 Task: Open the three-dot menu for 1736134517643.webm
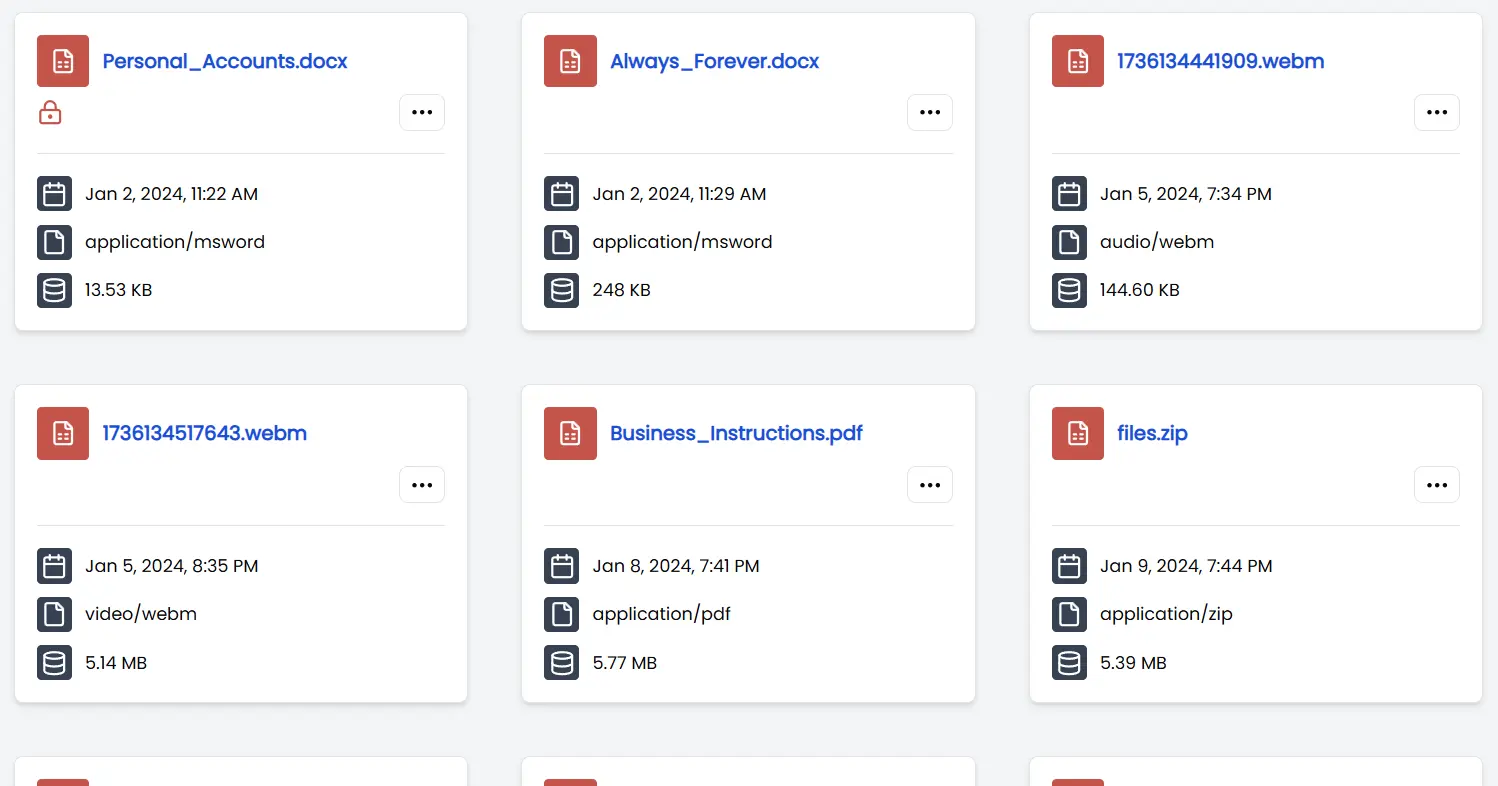(422, 484)
